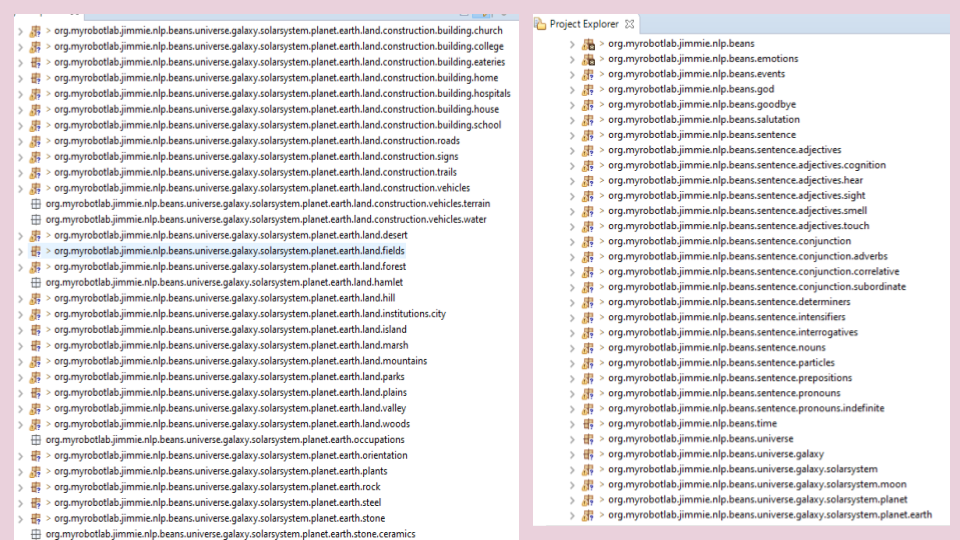This screenshot has height=540, width=960.
Task: Click package icon for beans.events
Action: coord(588,74)
